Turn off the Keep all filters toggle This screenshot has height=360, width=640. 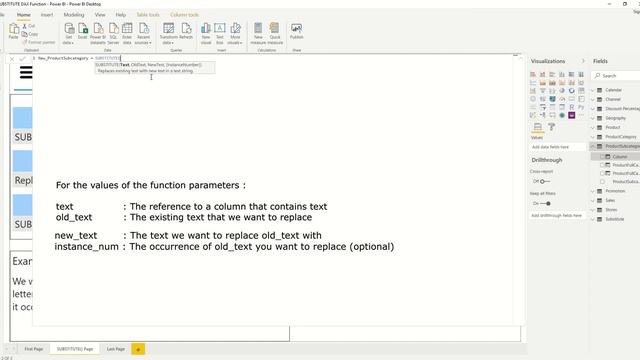[x=545, y=203]
